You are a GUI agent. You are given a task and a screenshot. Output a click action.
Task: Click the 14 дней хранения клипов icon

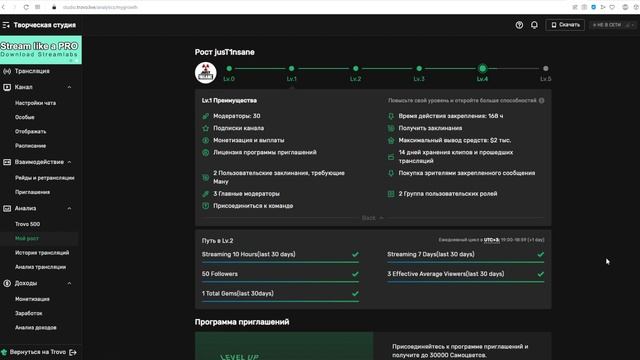(391, 157)
